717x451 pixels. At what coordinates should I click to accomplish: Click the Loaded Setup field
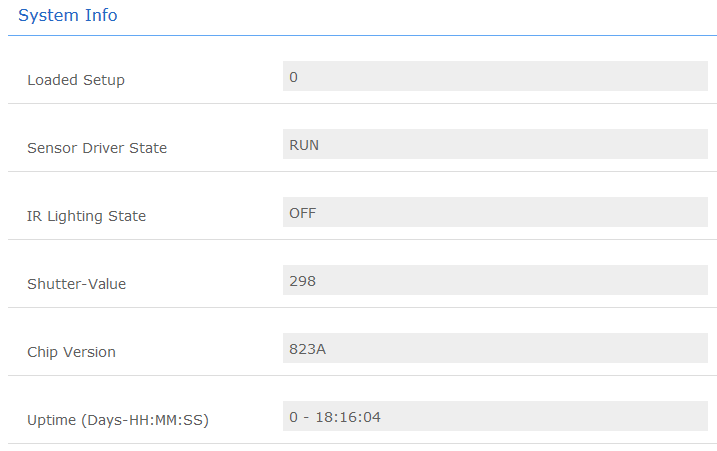pyautogui.click(x=495, y=77)
